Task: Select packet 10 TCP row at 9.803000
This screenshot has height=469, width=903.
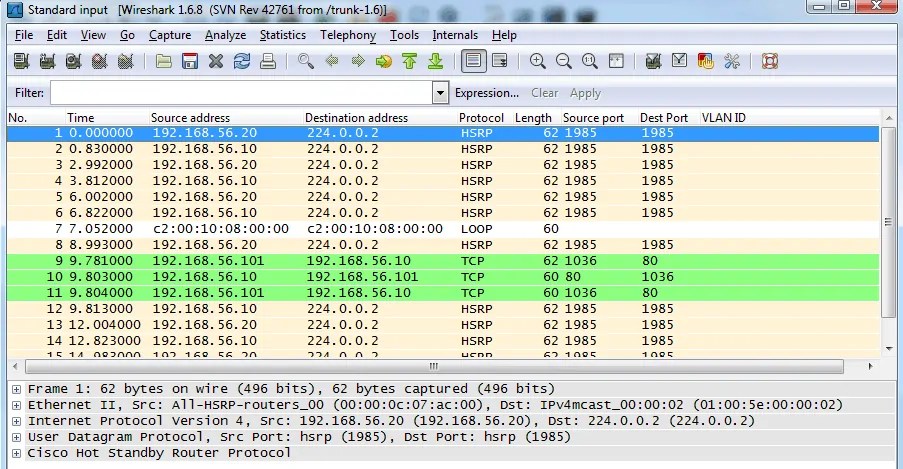Action: (443, 277)
